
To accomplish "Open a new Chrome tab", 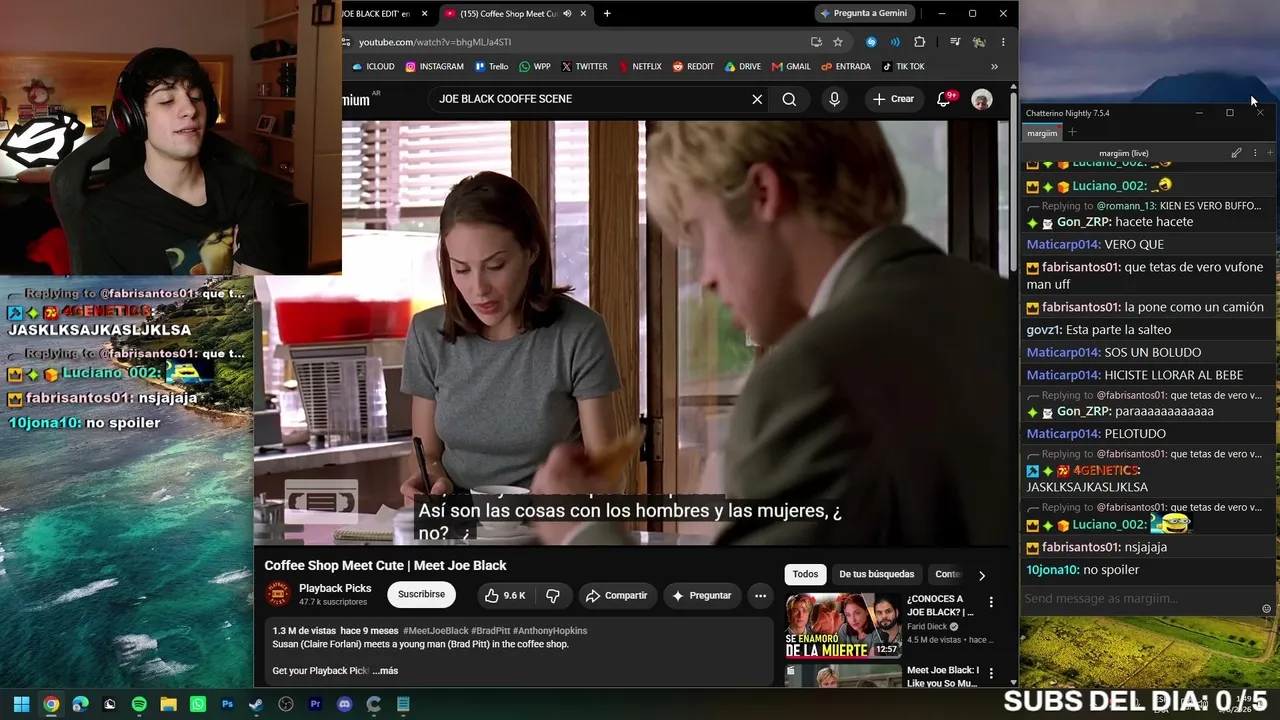I will pyautogui.click(x=607, y=14).
